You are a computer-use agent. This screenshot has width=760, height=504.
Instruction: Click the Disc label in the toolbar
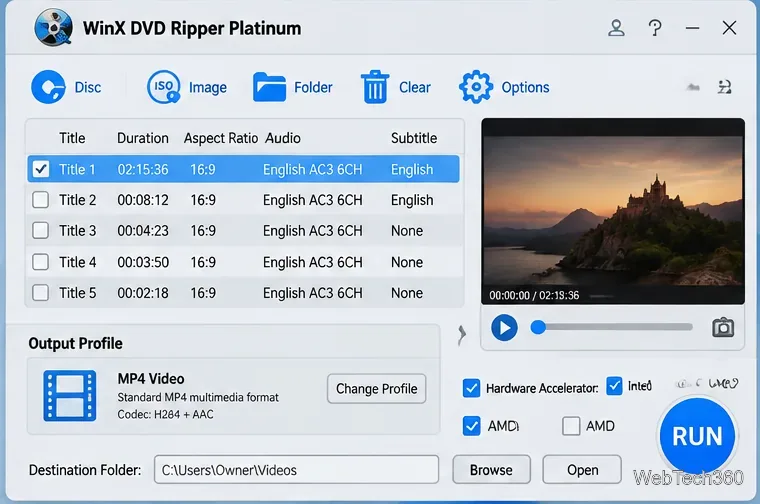point(88,87)
